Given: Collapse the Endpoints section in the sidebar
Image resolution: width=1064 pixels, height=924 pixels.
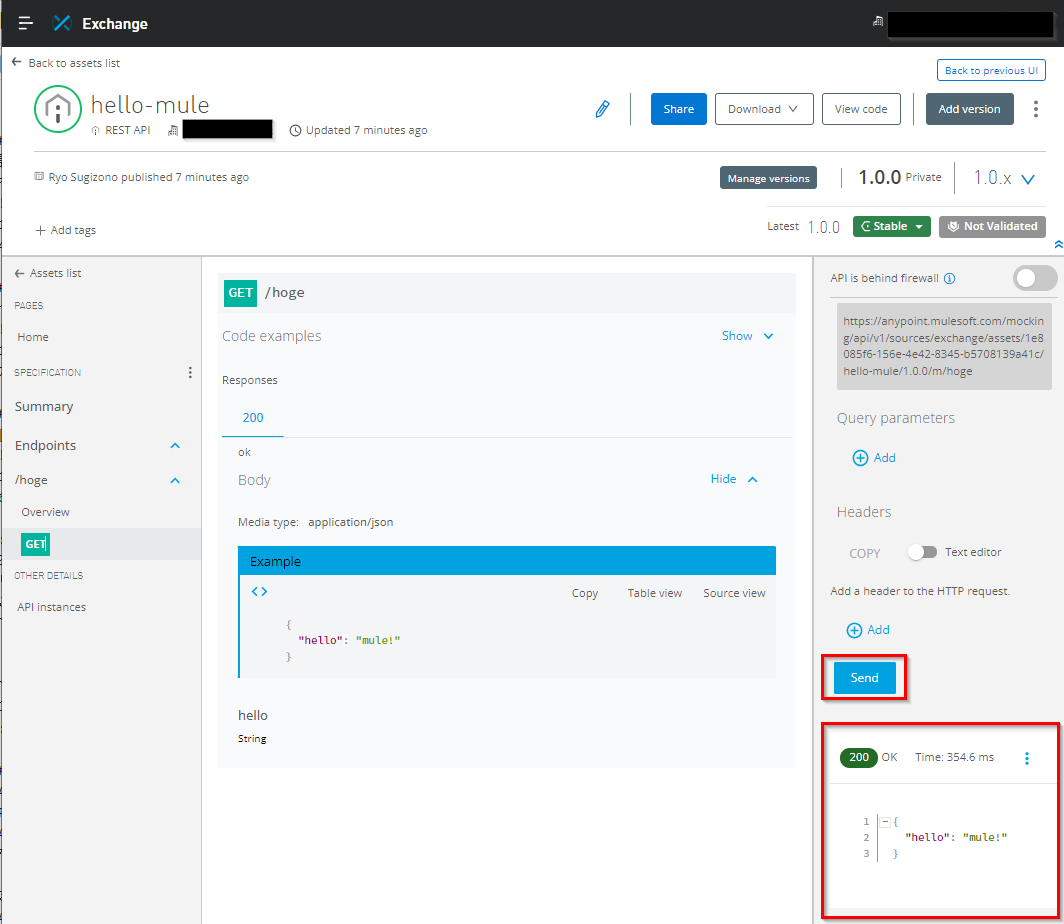Looking at the screenshot, I should tap(173, 444).
